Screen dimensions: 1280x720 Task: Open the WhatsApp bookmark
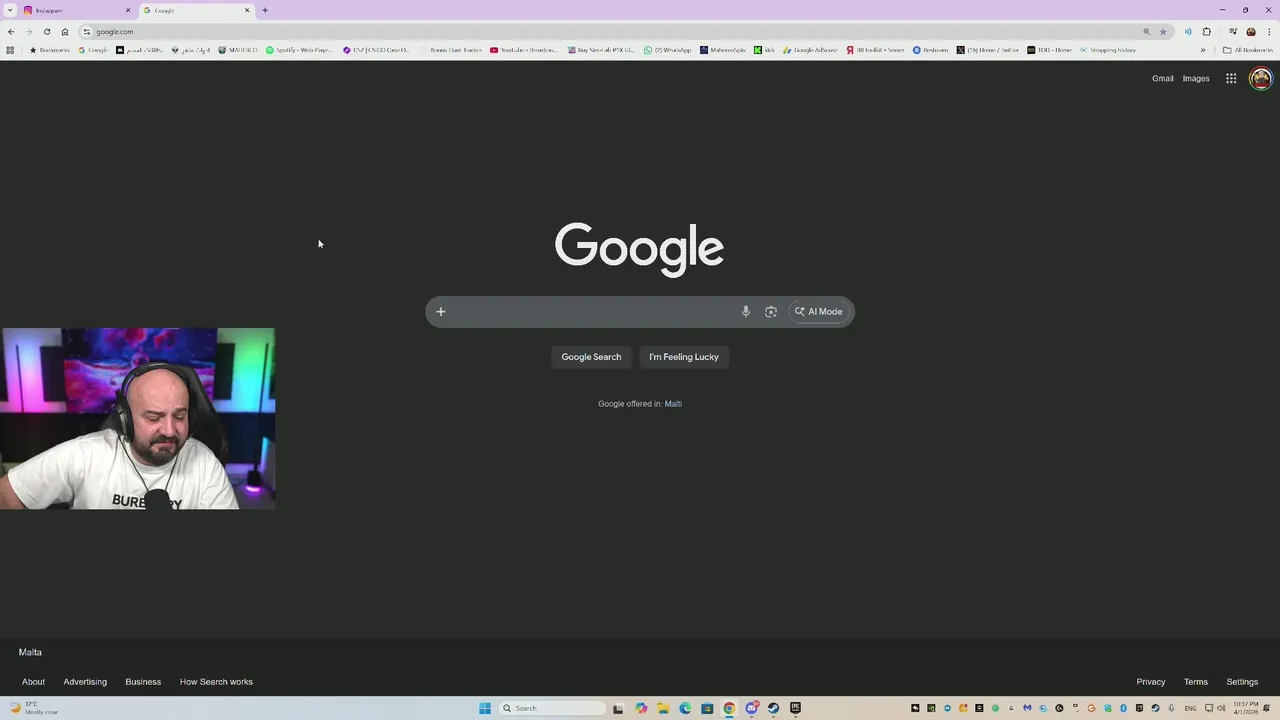(x=668, y=50)
